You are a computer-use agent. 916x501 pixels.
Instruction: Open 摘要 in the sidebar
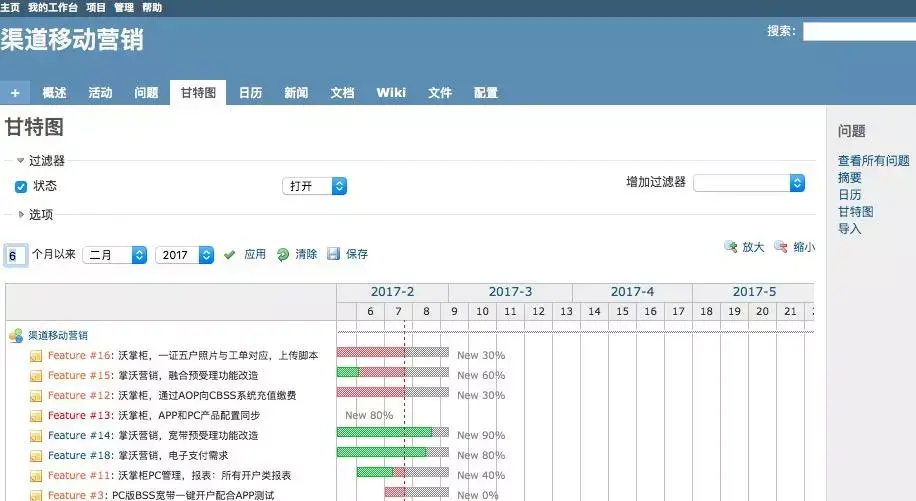(x=849, y=178)
